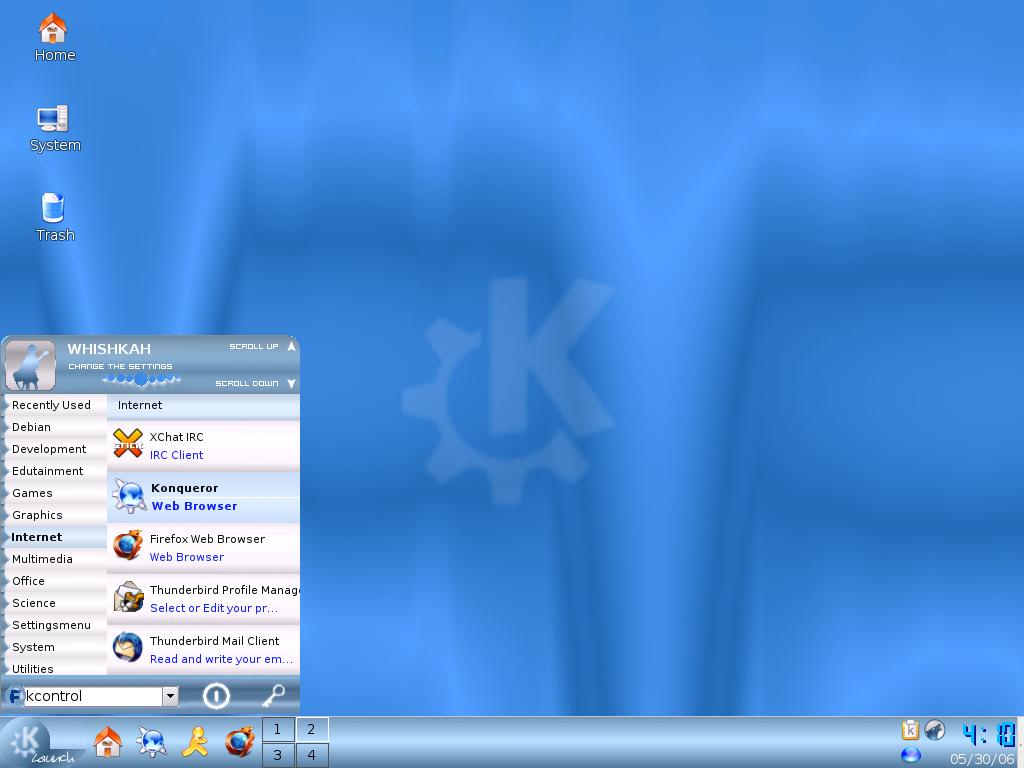Click the yellow running-man messenger panel icon

pos(195,743)
